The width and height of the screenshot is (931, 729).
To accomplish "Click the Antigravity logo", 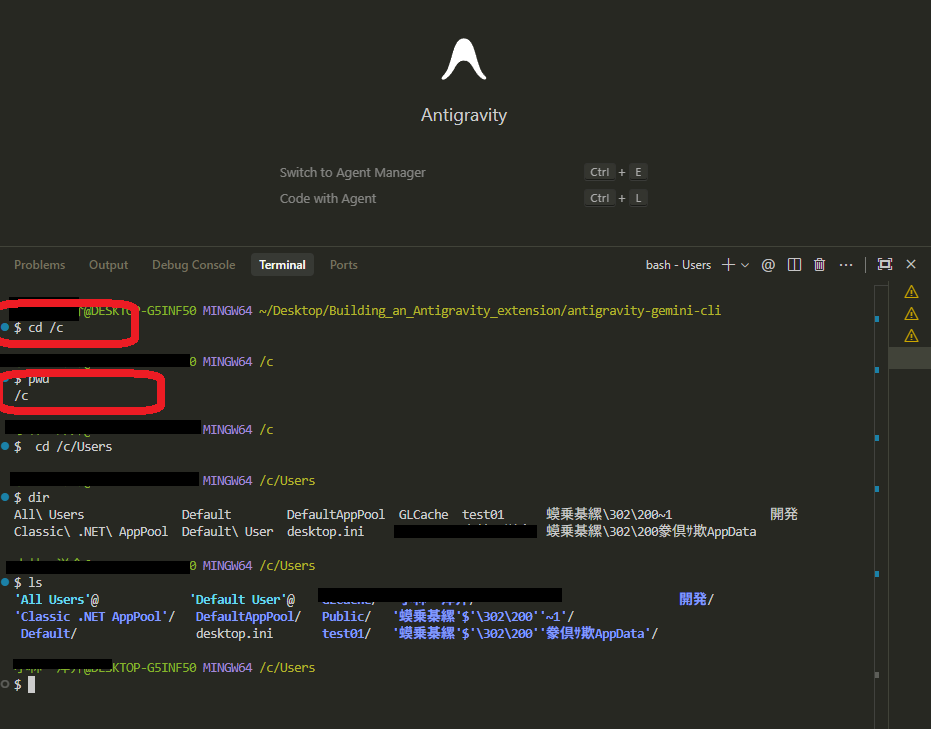I will (463, 60).
